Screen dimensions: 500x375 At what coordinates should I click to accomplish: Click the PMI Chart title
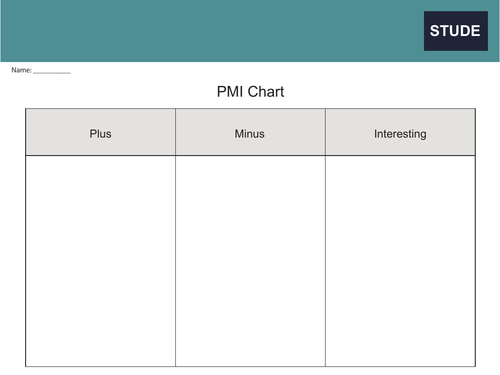250,92
